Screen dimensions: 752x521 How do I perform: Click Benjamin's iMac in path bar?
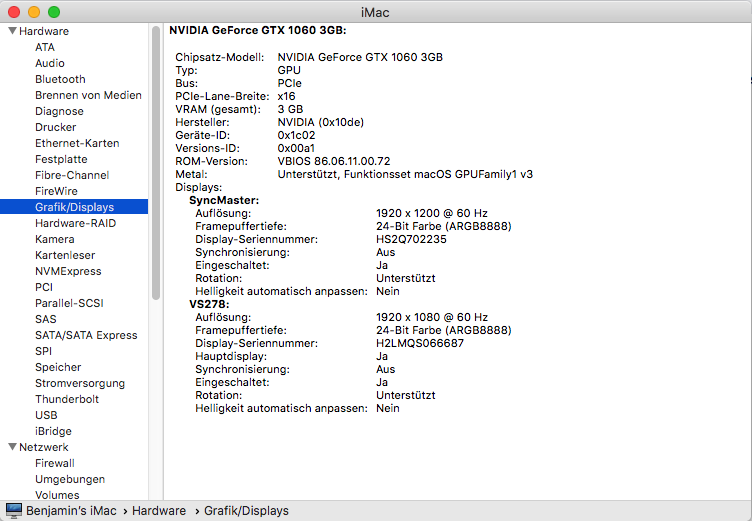coord(71,510)
